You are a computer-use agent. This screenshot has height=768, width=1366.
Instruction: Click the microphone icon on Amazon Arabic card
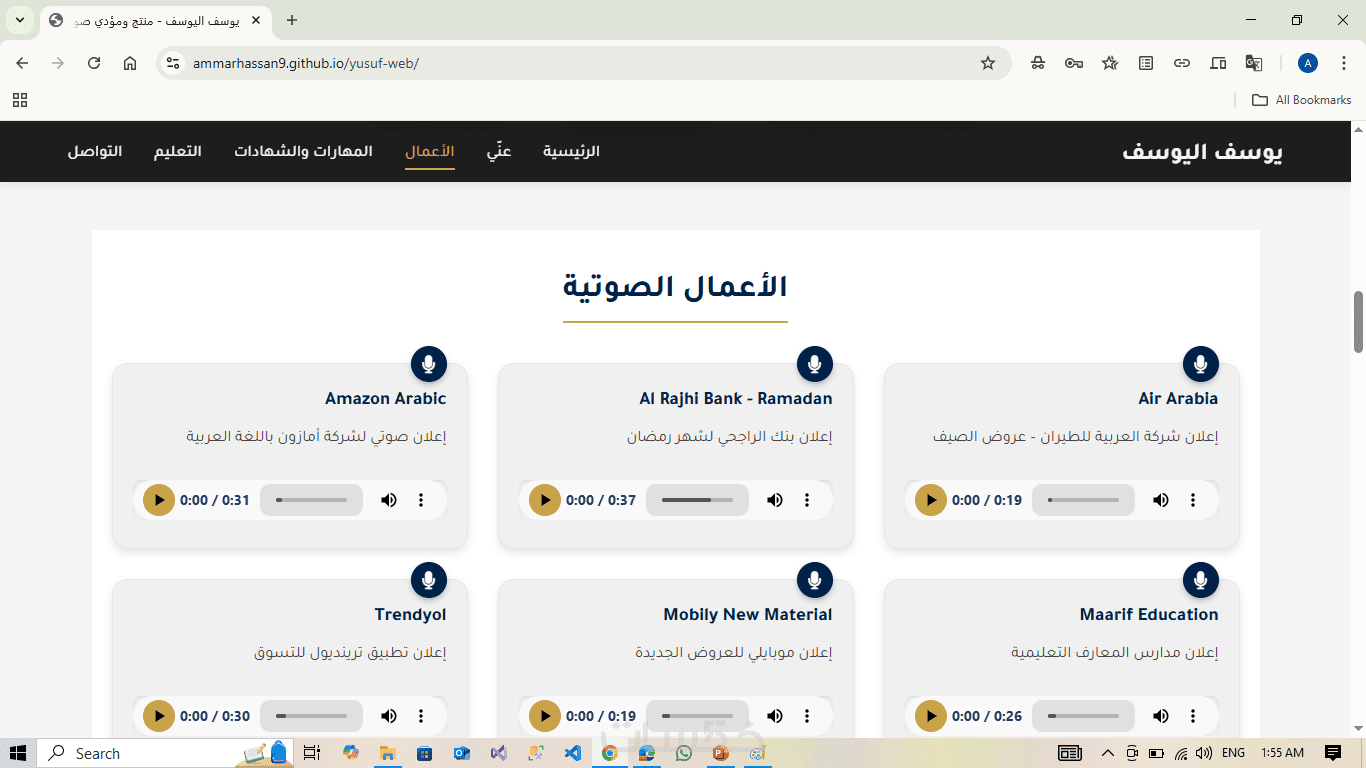pos(429,364)
